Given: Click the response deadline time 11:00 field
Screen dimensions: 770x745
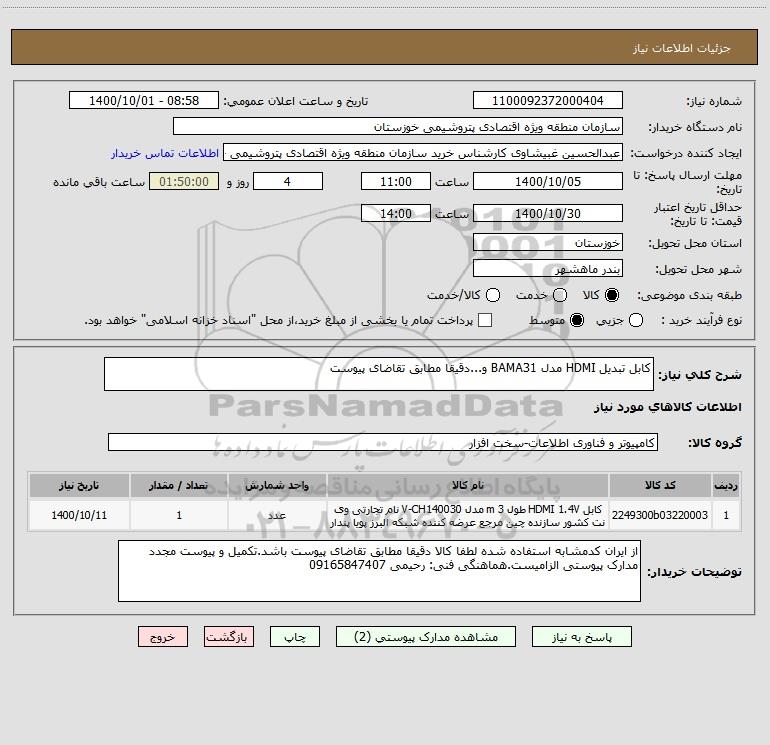Looking at the screenshot, I should coord(396,182).
